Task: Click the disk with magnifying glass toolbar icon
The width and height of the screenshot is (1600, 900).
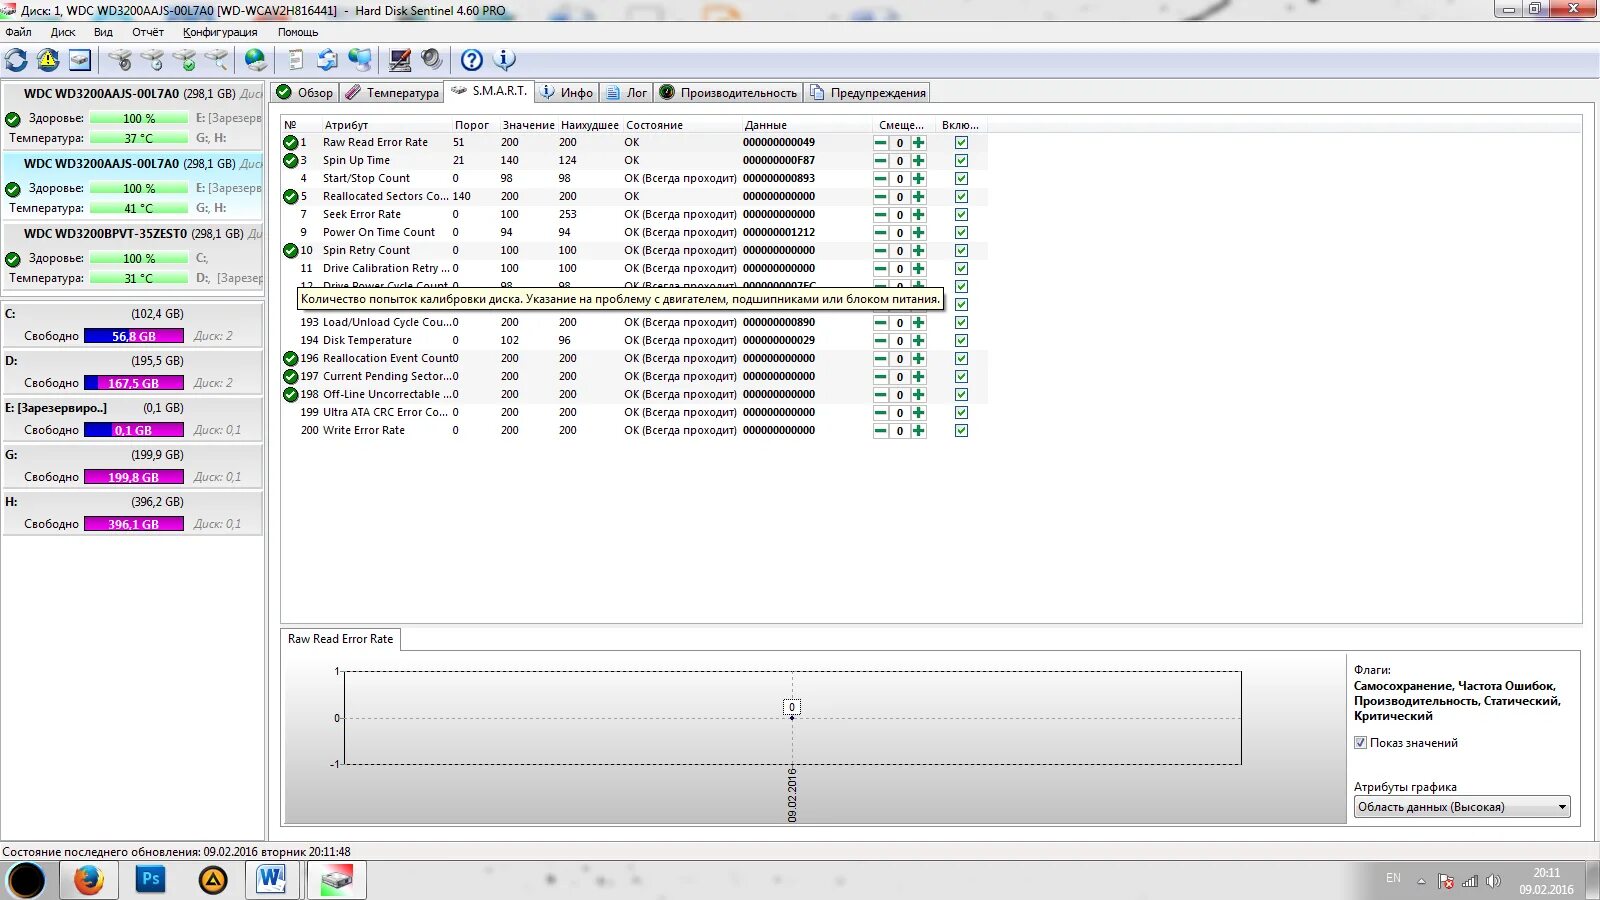Action: pyautogui.click(x=217, y=60)
